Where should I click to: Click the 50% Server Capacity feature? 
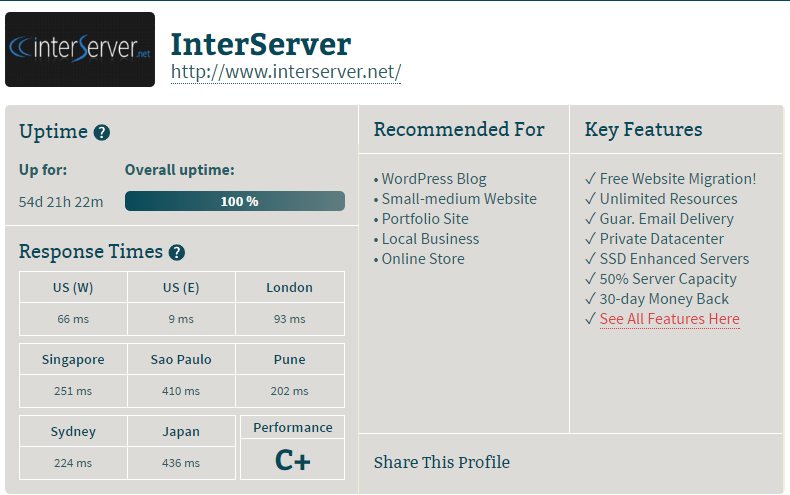668,279
